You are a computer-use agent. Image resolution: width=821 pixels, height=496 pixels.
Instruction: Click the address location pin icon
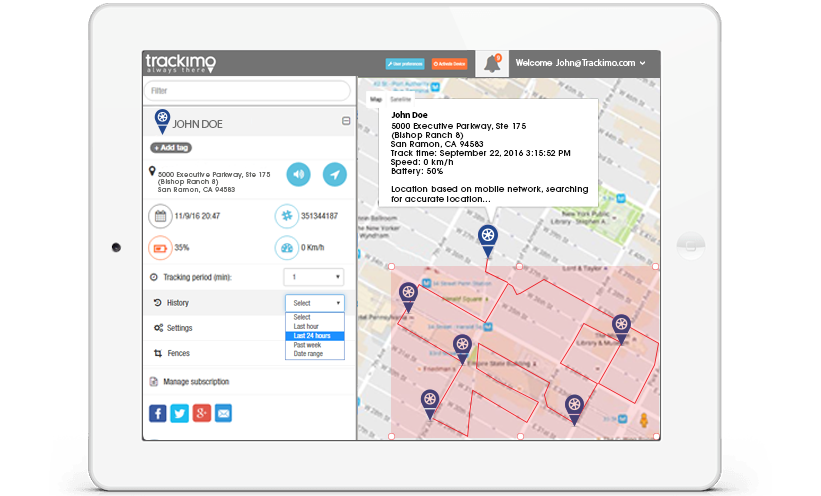click(152, 171)
